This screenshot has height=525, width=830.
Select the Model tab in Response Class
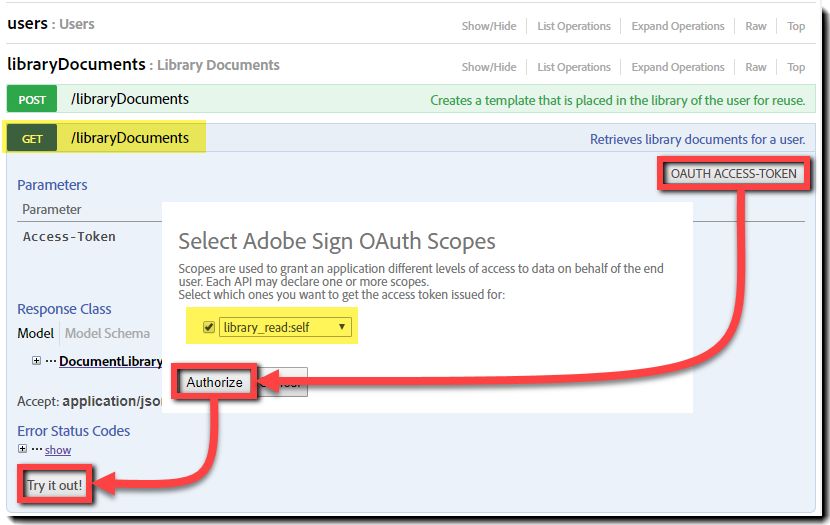(35, 333)
